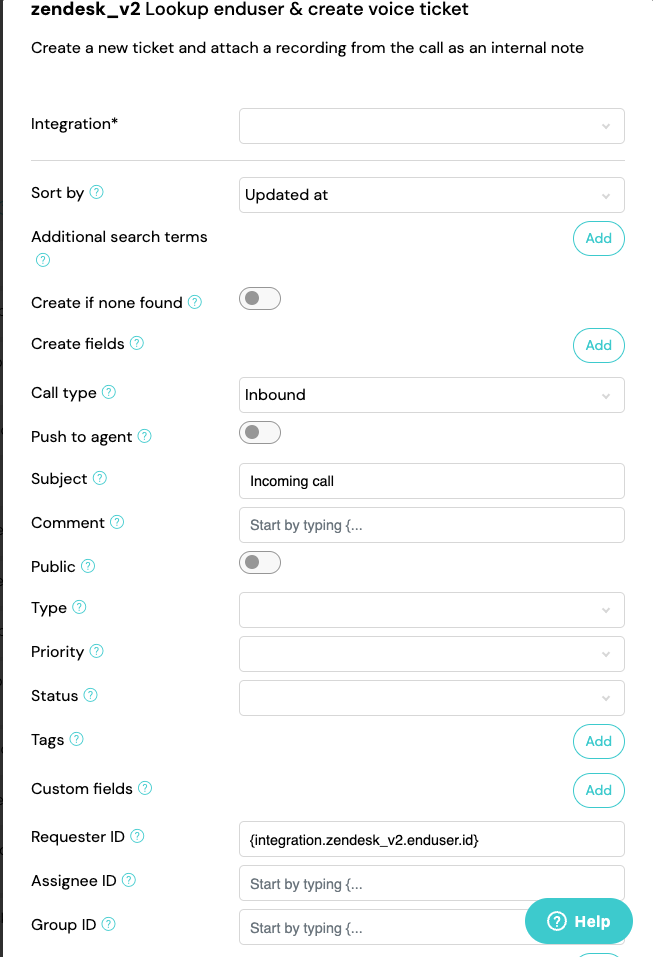
Task: Turn on the Push to agent switch
Action: pos(260,433)
